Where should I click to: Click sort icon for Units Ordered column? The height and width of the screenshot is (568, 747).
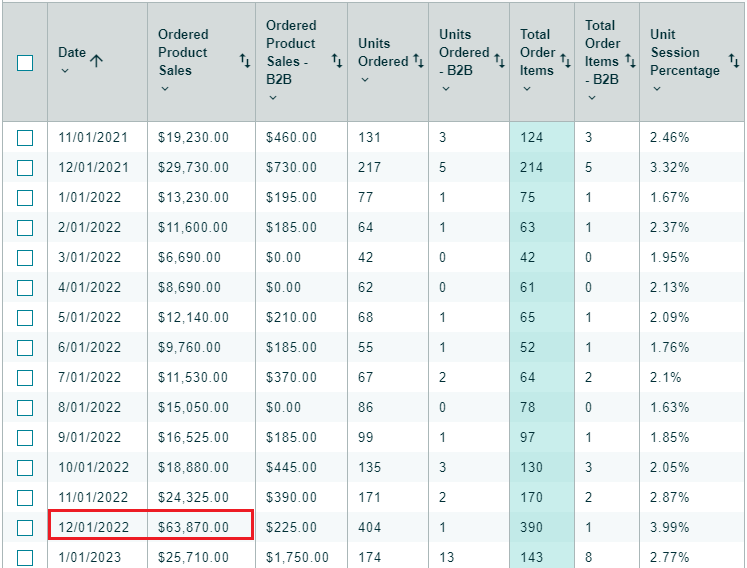pos(418,62)
